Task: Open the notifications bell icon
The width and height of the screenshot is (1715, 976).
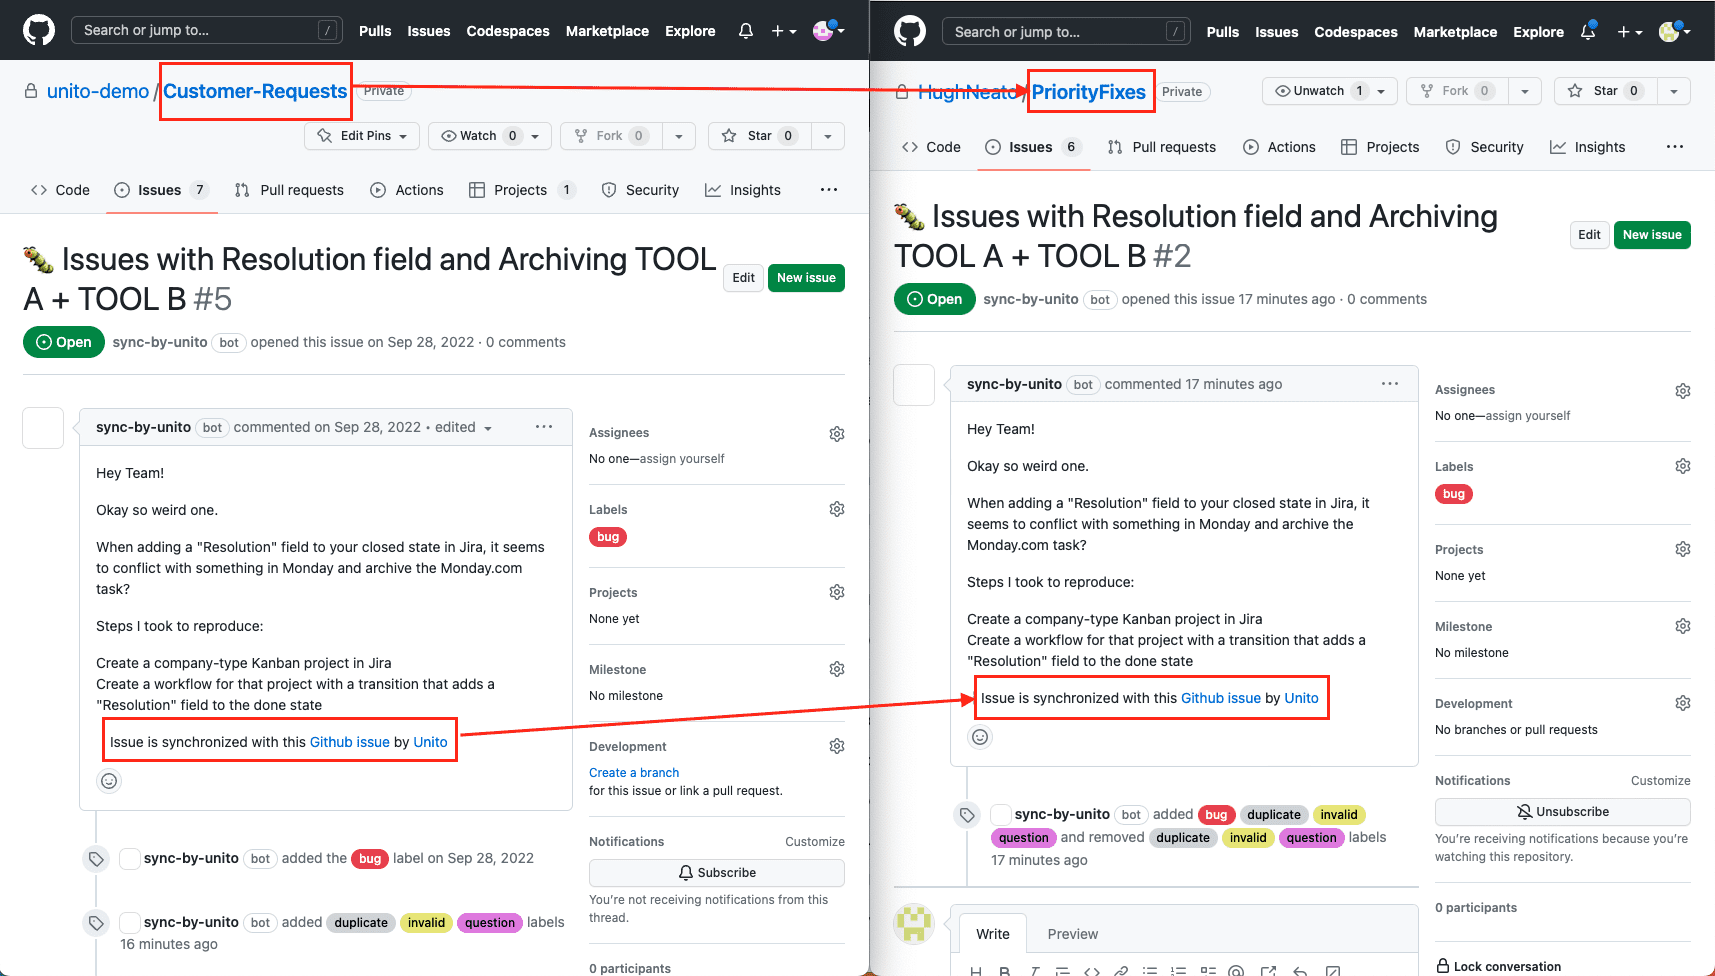Action: 745,31
